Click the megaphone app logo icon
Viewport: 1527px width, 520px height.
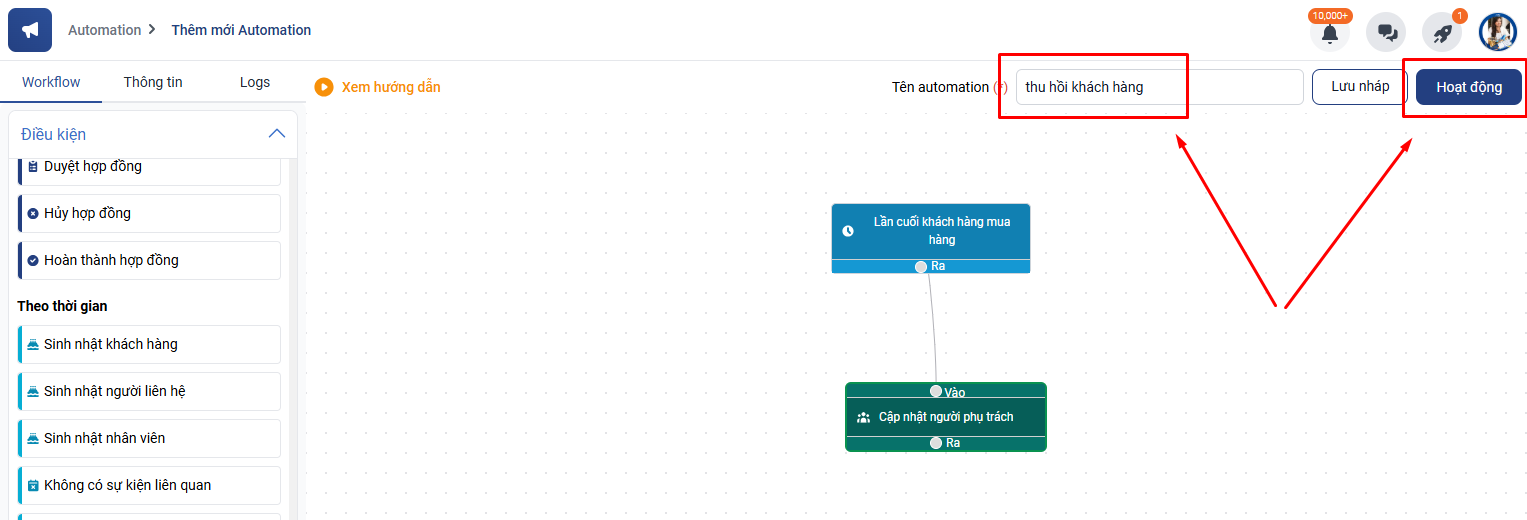click(x=30, y=30)
